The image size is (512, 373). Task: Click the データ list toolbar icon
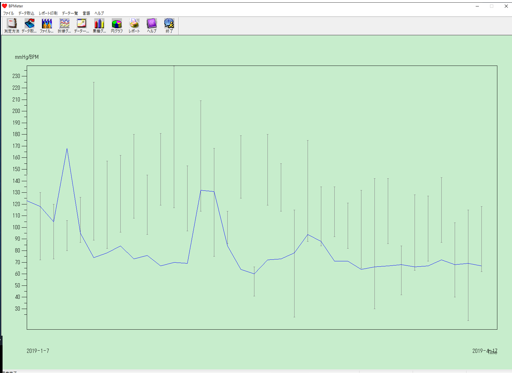(82, 25)
